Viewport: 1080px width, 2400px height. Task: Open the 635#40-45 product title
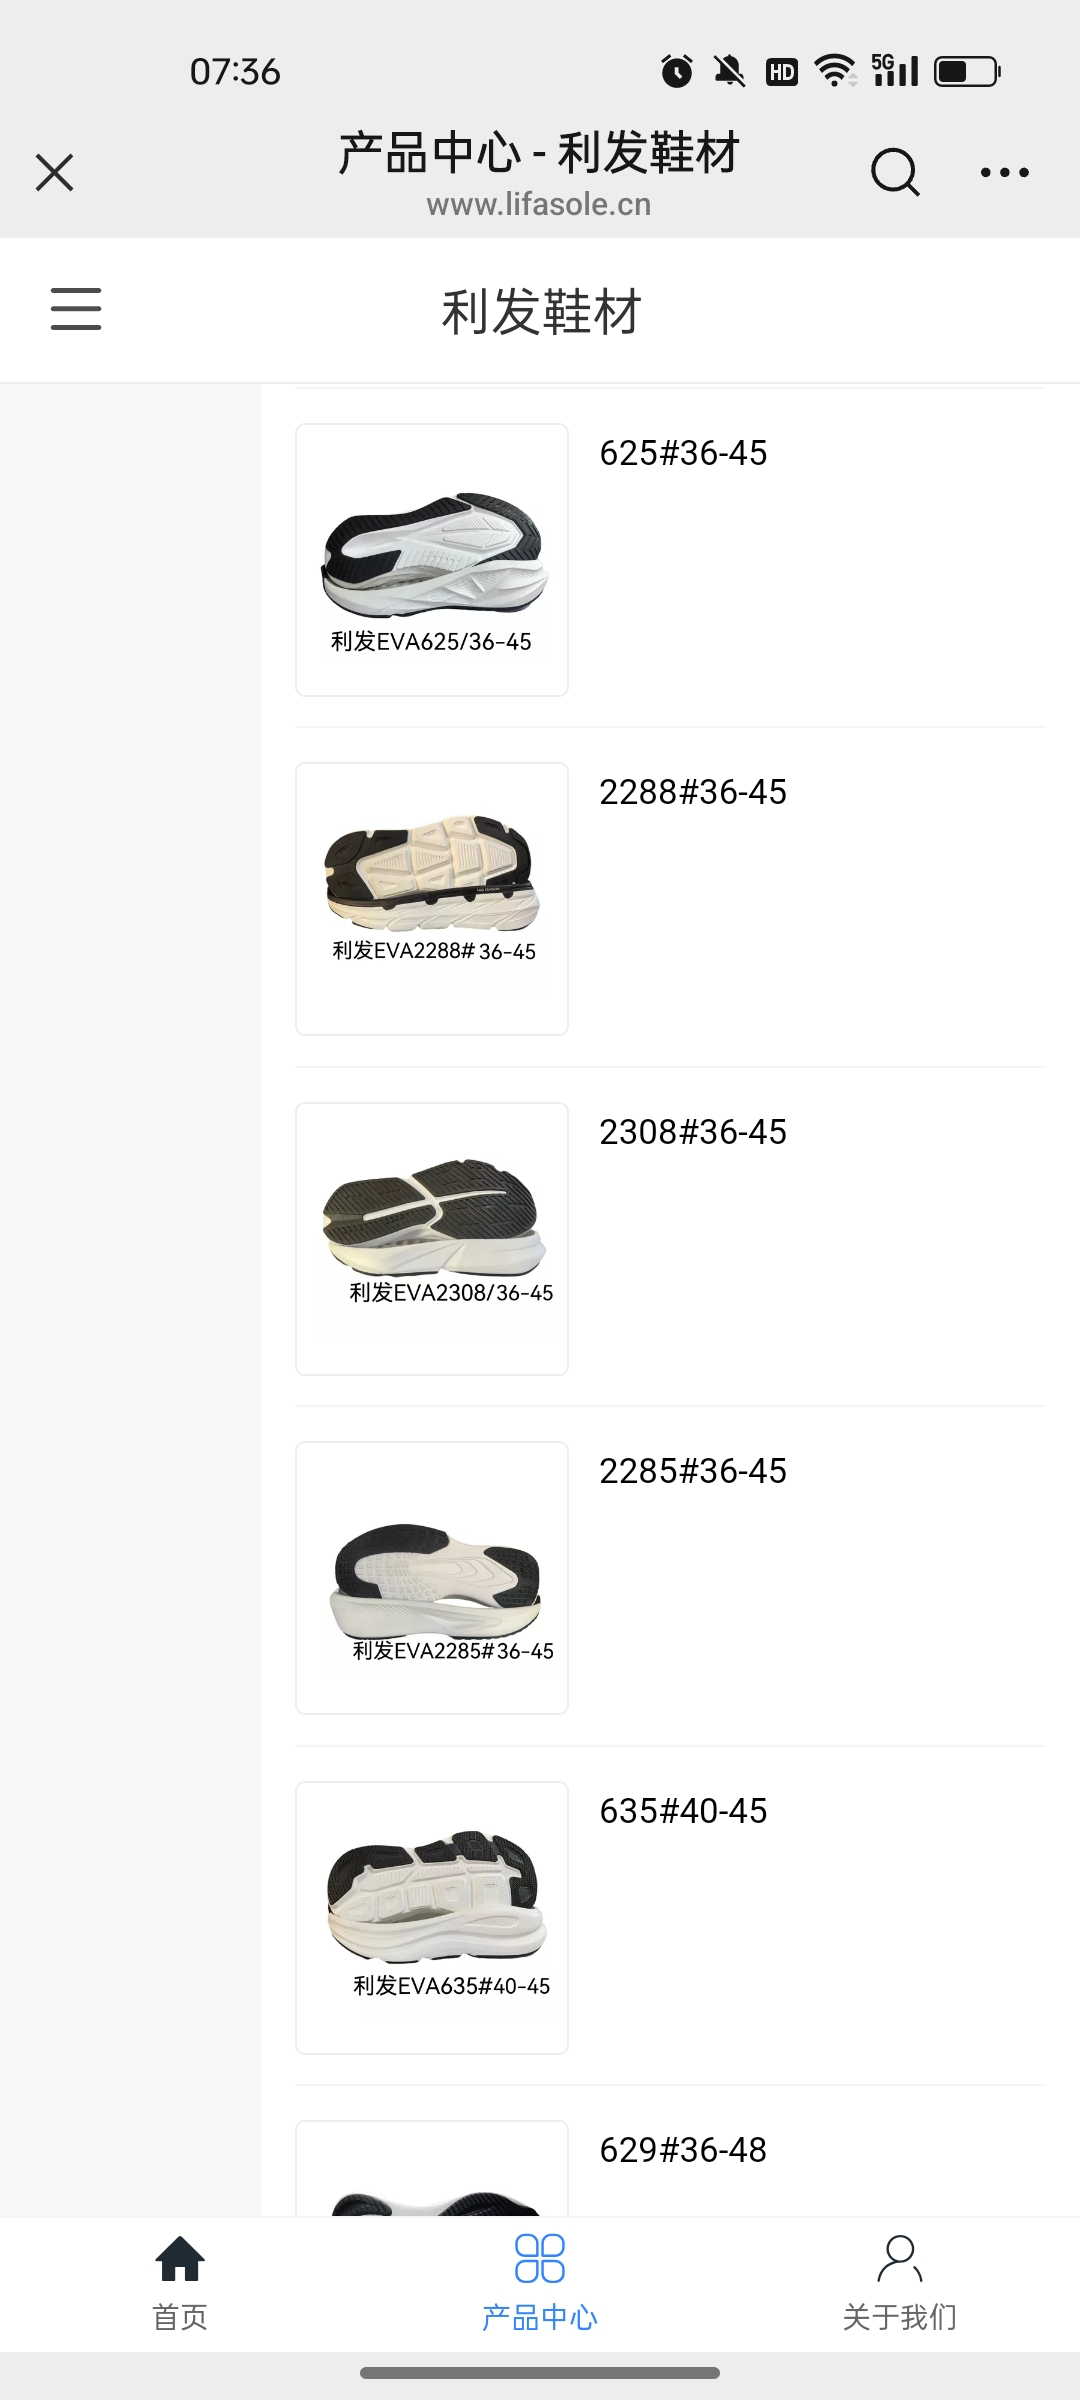[x=683, y=1811]
